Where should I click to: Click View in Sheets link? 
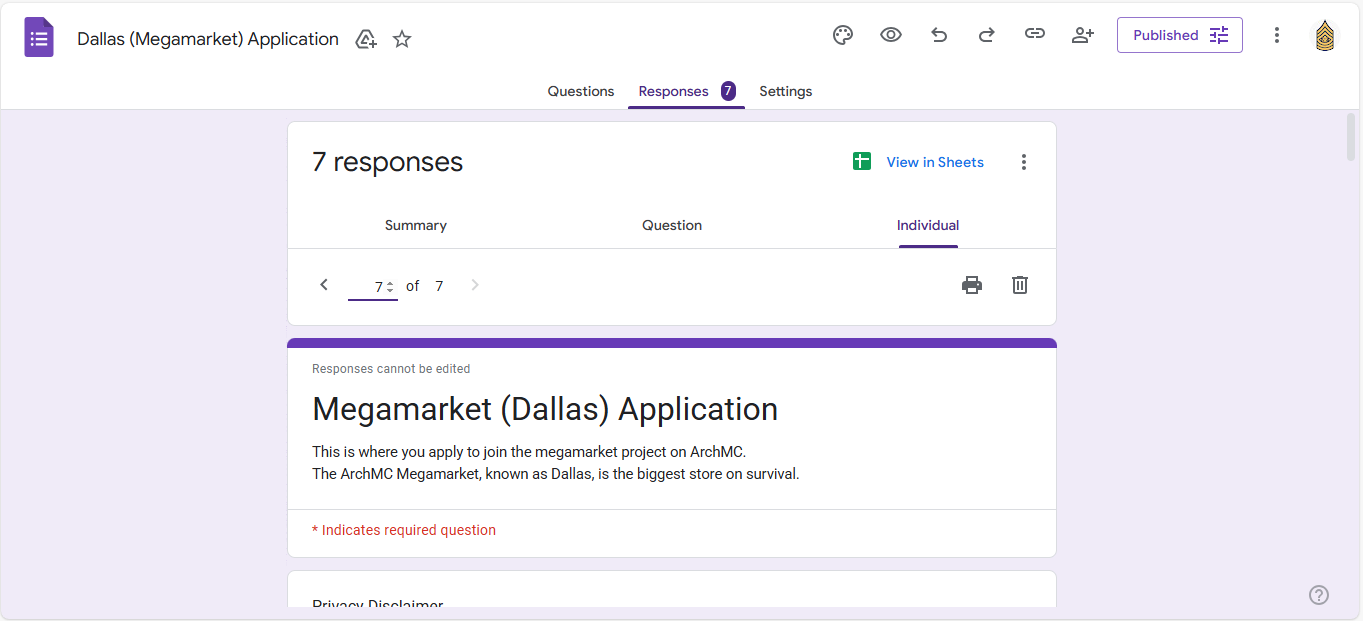934,162
